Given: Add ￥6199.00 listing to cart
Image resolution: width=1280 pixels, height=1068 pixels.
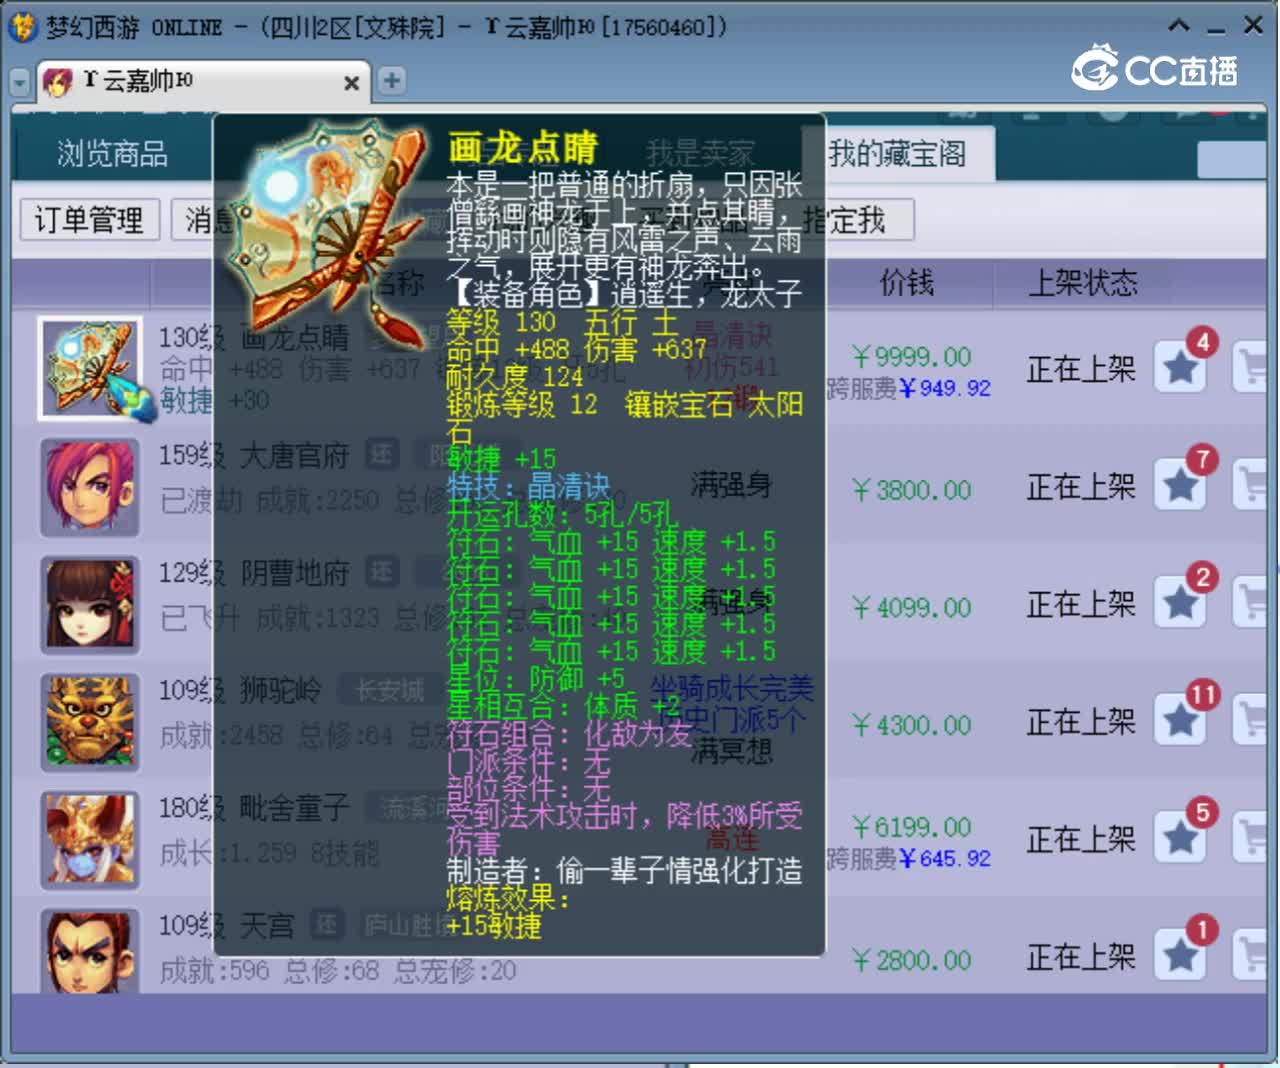Looking at the screenshot, I should click(1252, 837).
